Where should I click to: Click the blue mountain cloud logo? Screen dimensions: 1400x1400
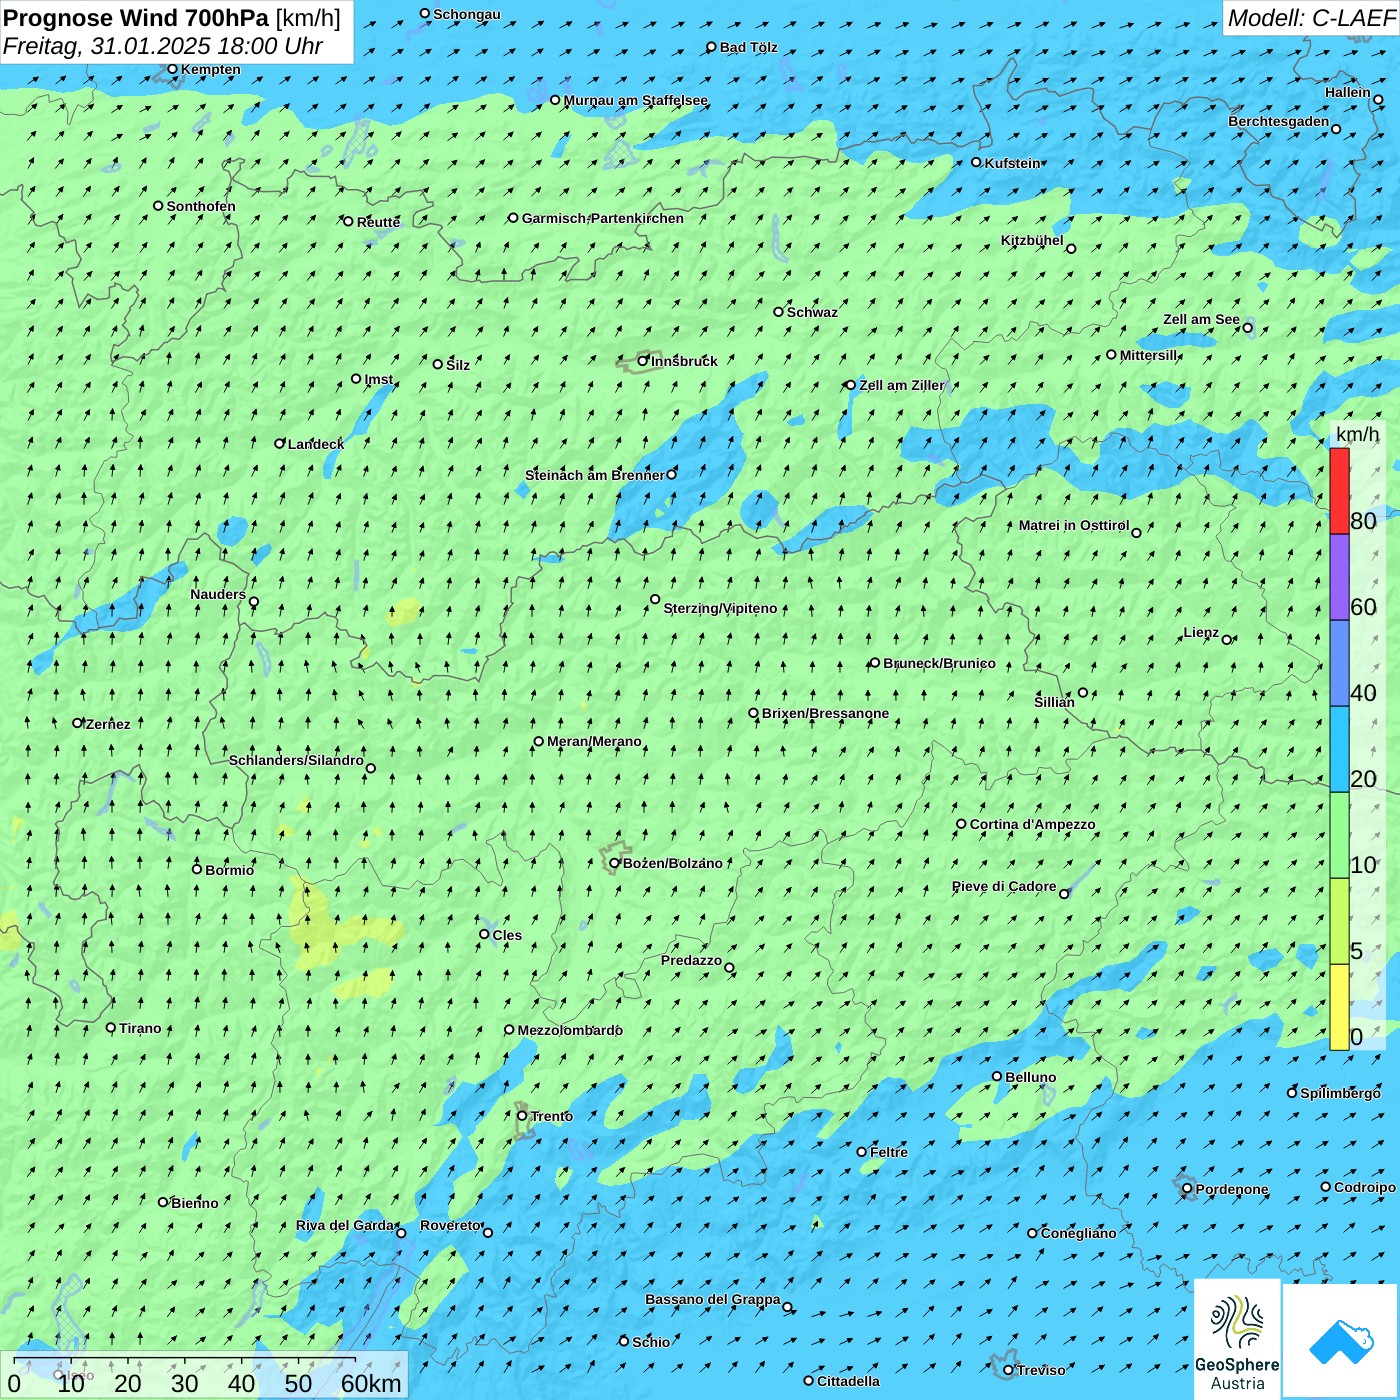1340,1340
